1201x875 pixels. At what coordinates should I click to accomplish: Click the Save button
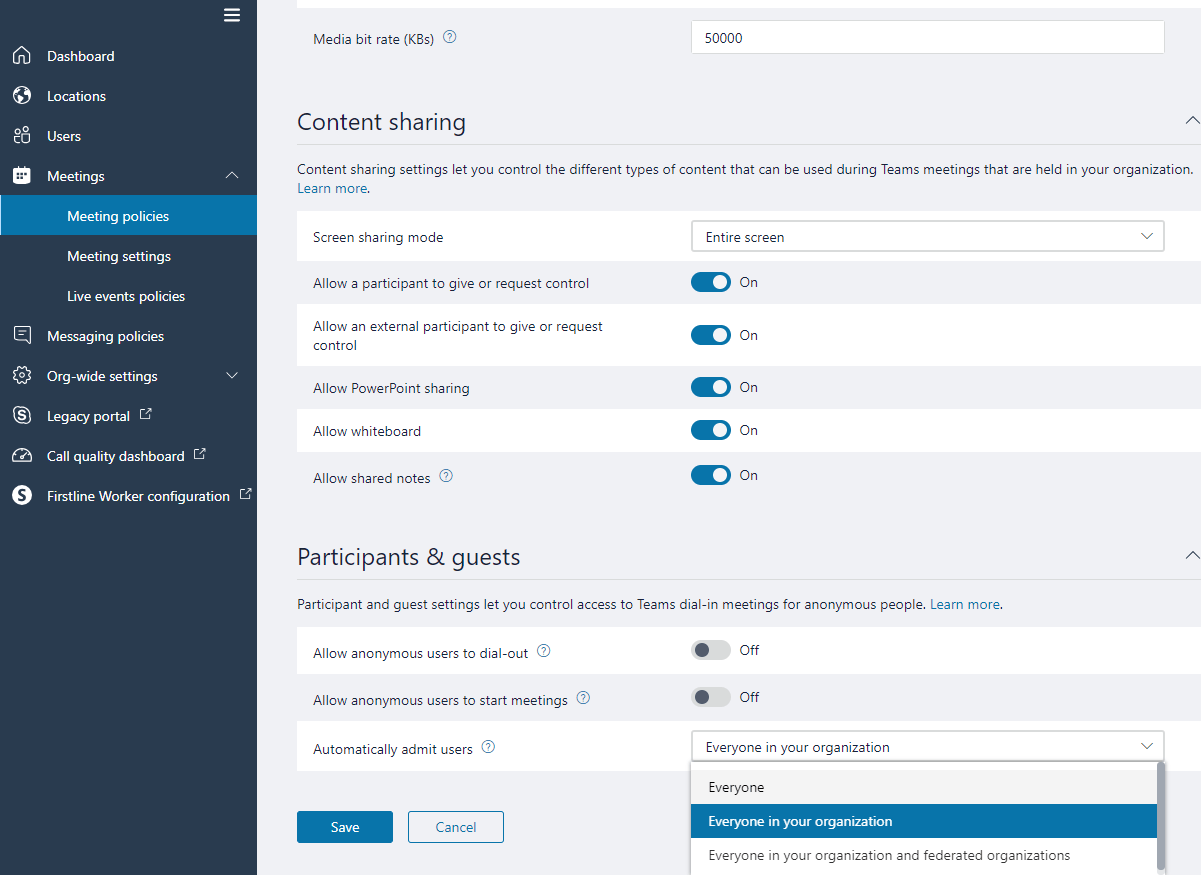tap(345, 827)
